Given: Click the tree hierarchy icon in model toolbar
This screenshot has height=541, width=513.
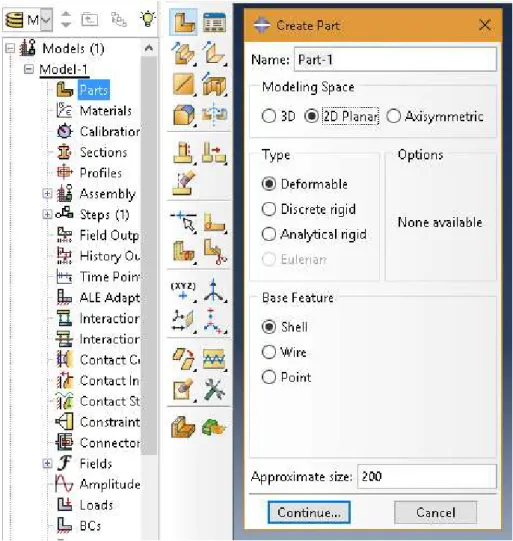Looking at the screenshot, I should coord(119,19).
